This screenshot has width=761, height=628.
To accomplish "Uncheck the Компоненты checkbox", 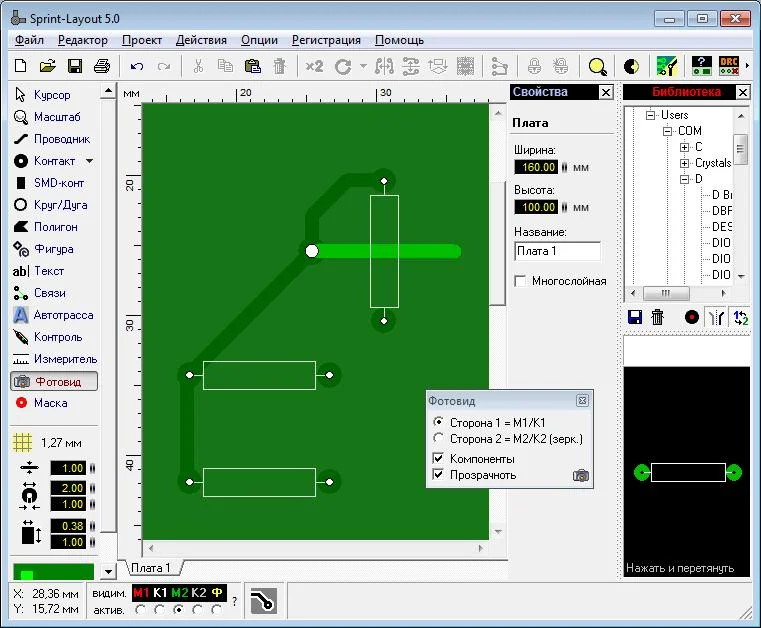I will pos(438,458).
